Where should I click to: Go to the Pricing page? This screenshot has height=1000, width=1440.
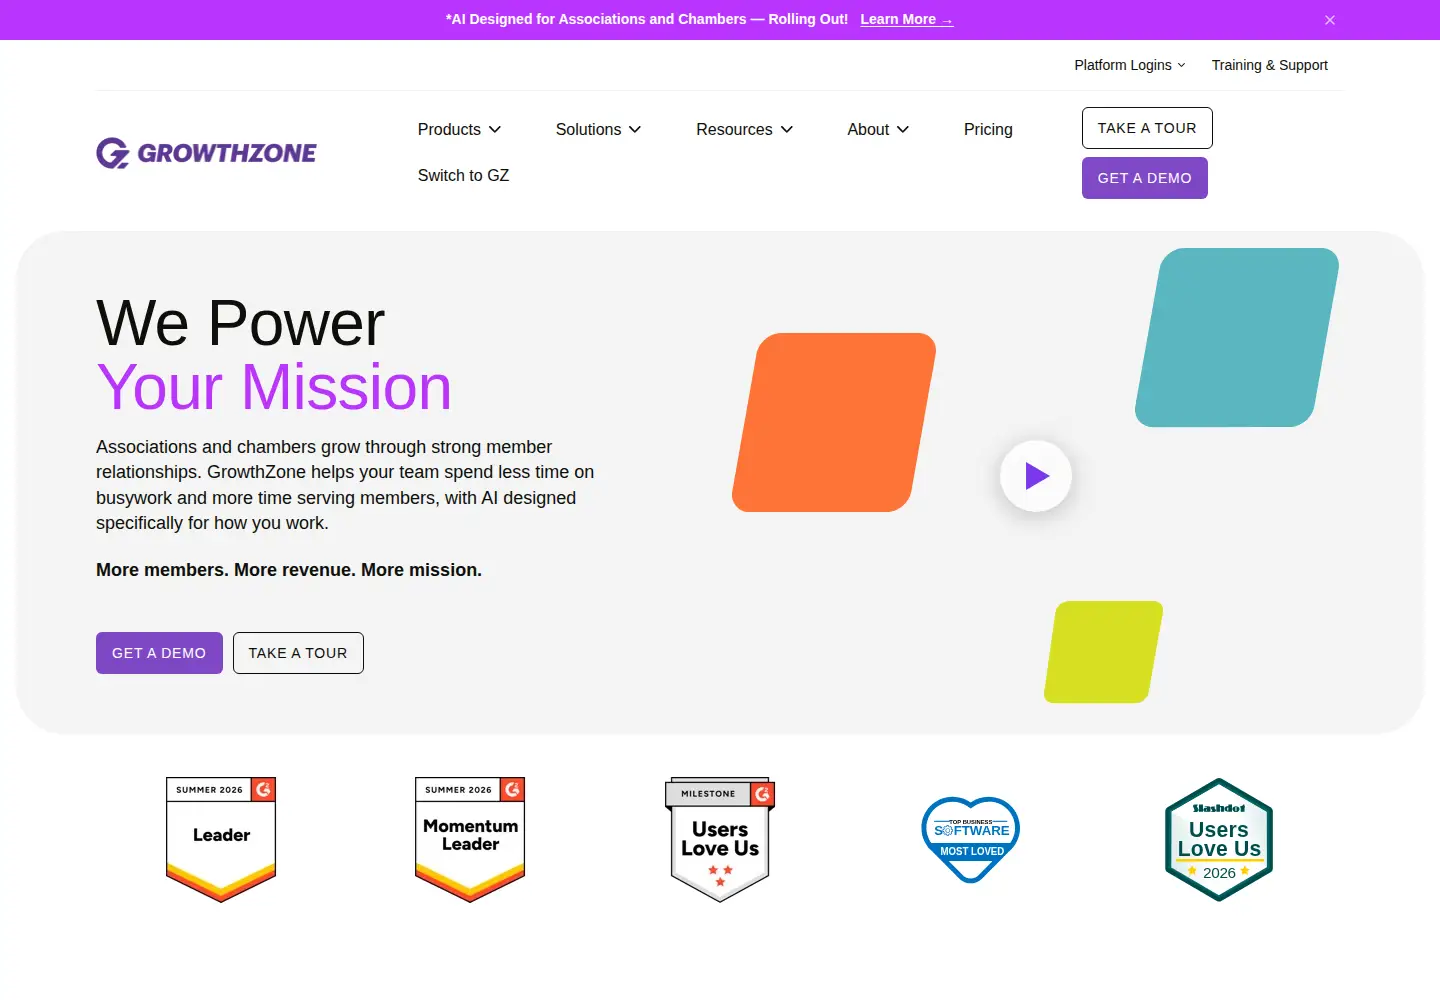pyautogui.click(x=988, y=129)
